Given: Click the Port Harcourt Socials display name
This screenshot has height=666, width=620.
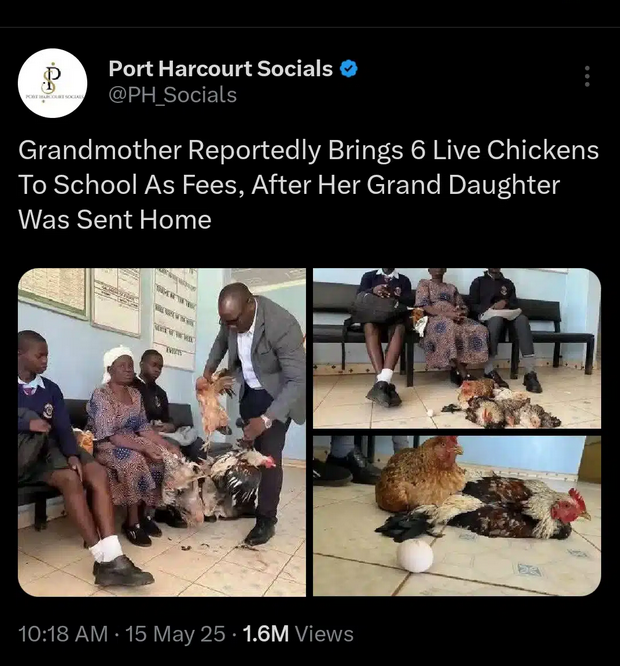Looking at the screenshot, I should click(220, 69).
